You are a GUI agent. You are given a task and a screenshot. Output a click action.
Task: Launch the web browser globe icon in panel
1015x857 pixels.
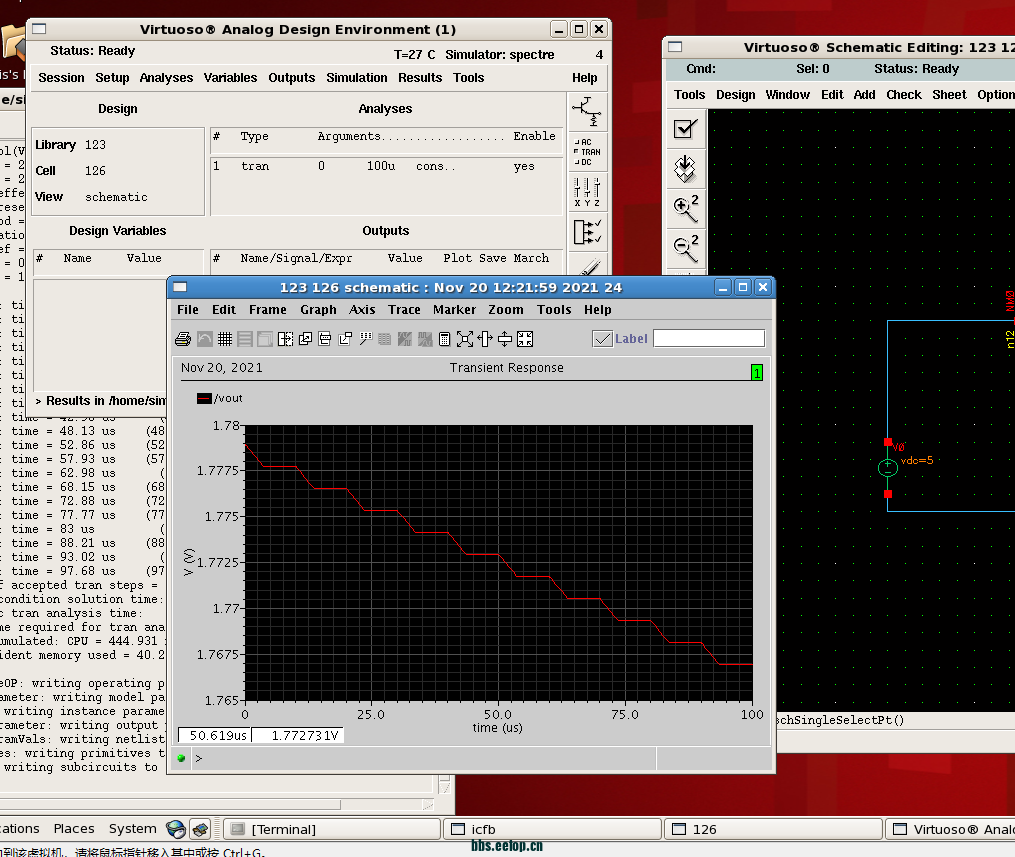176,829
